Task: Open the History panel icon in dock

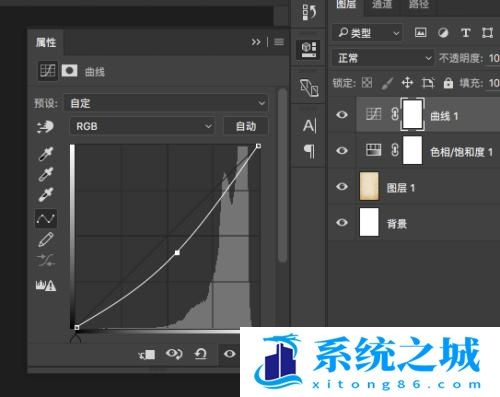Action: (309, 12)
